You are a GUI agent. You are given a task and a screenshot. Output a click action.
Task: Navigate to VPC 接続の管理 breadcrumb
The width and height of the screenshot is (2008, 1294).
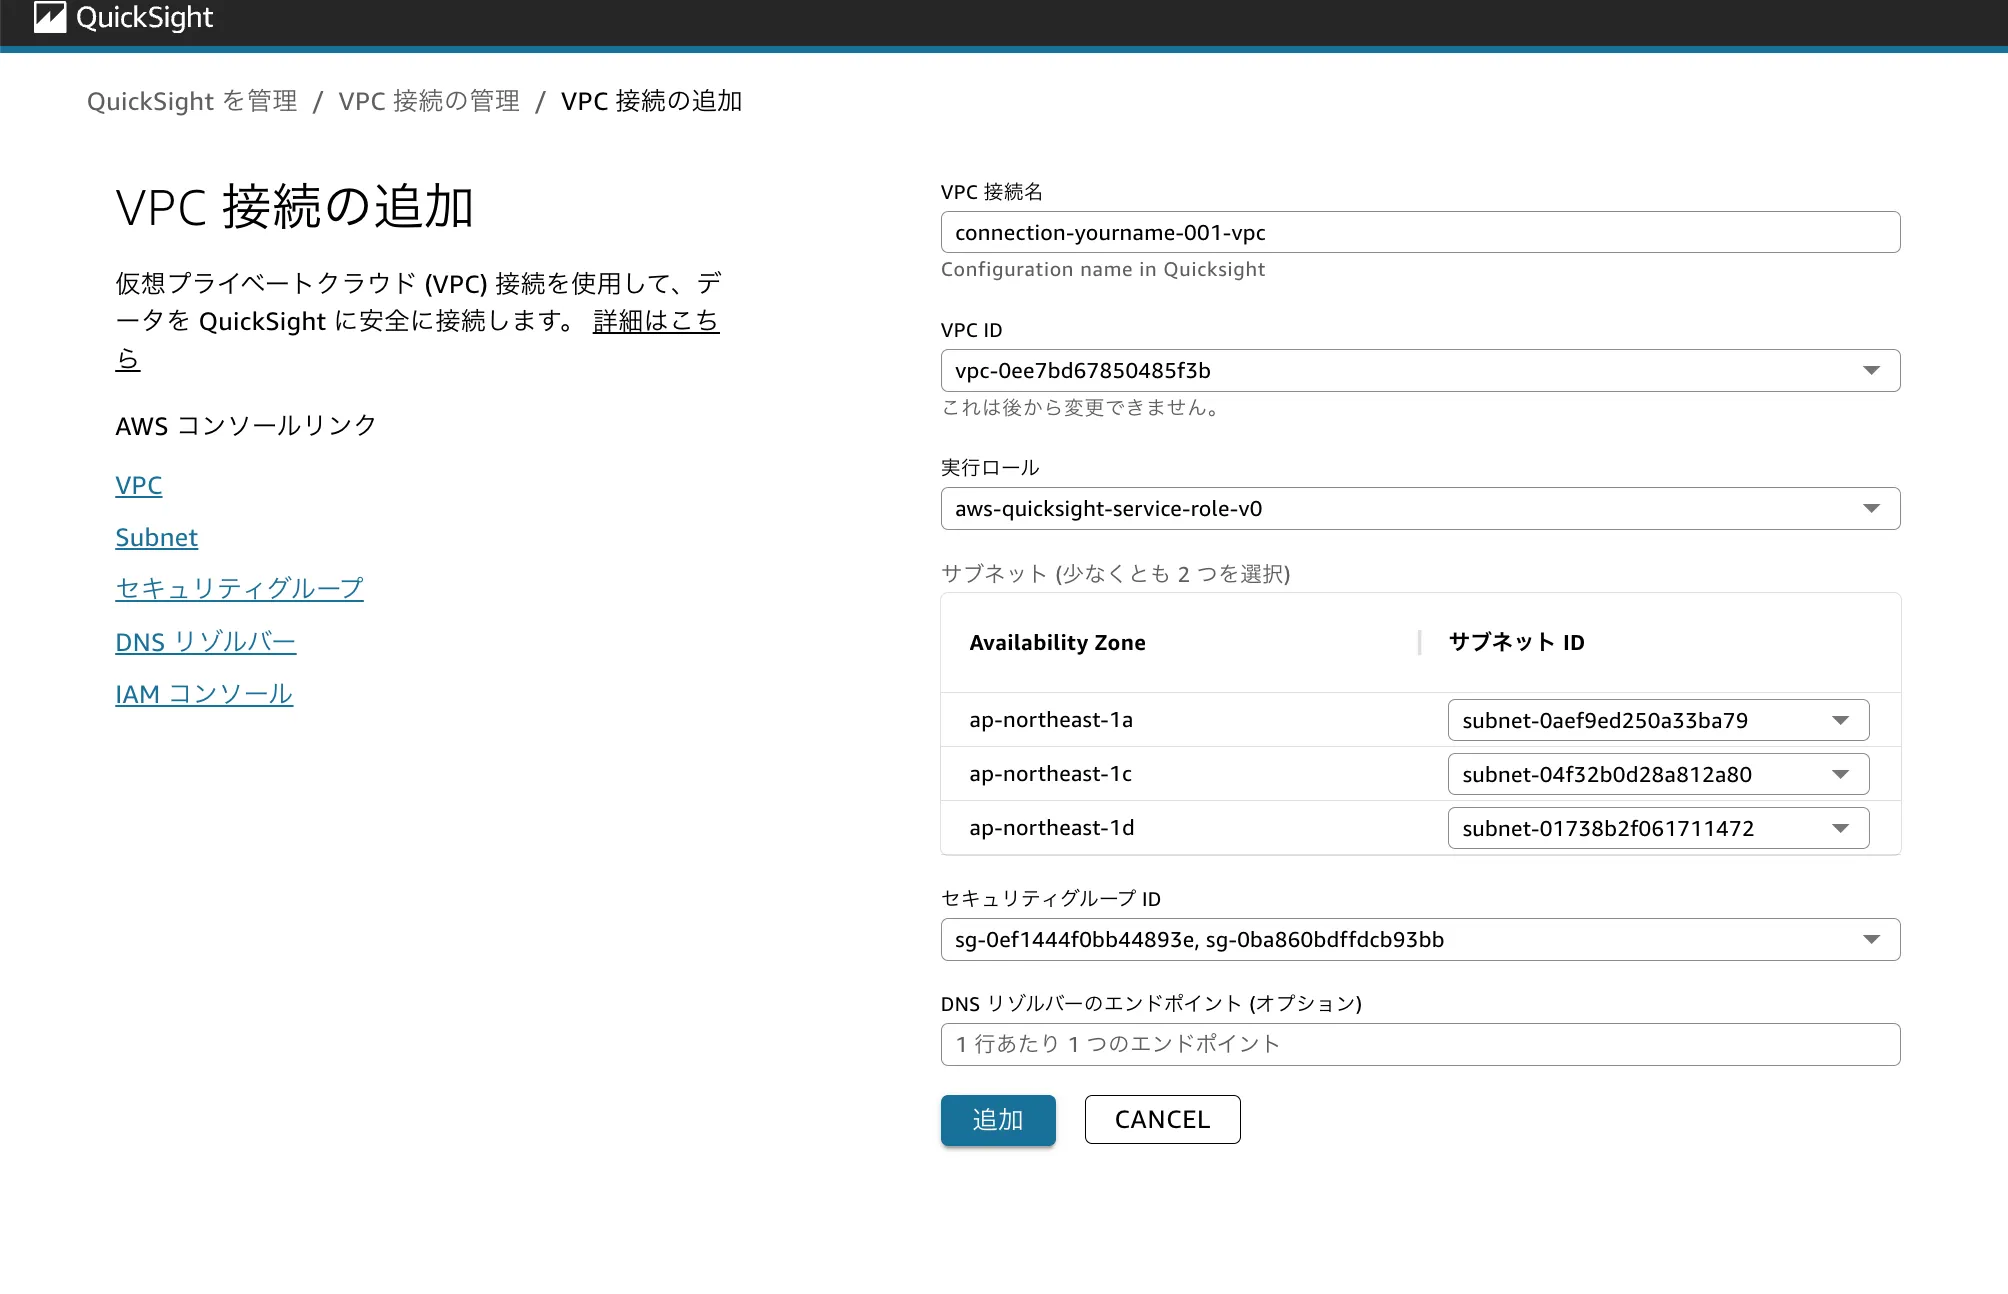(429, 102)
